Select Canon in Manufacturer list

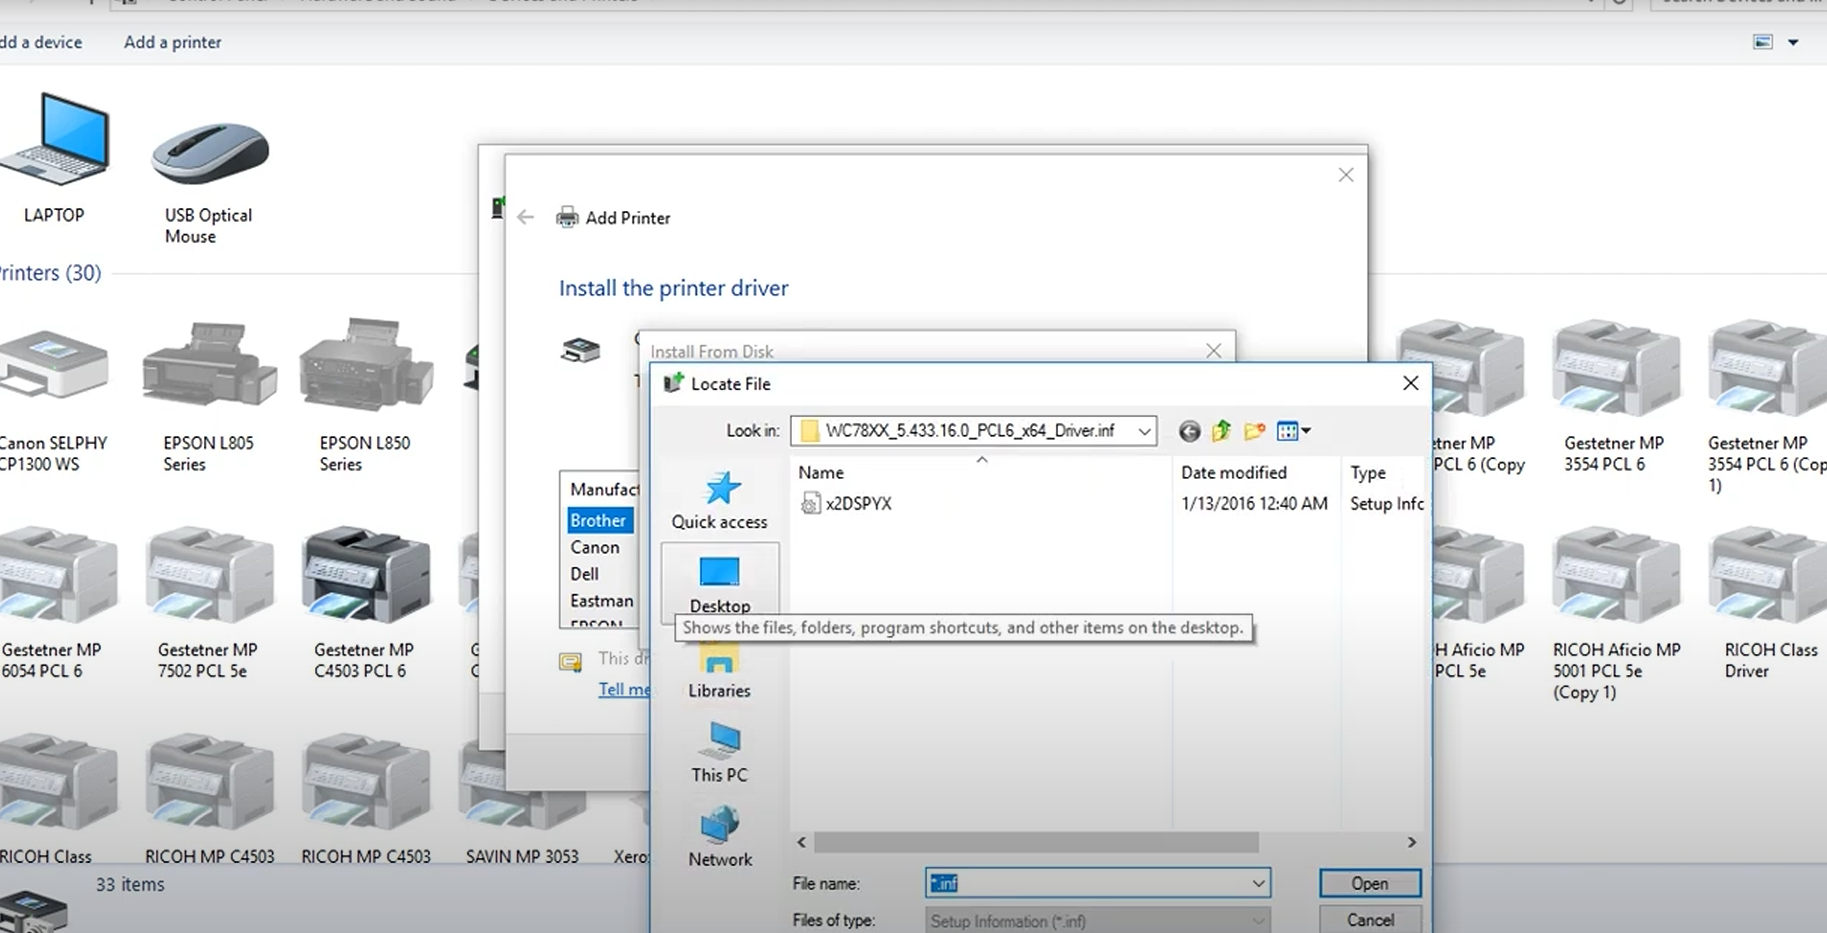click(x=595, y=547)
